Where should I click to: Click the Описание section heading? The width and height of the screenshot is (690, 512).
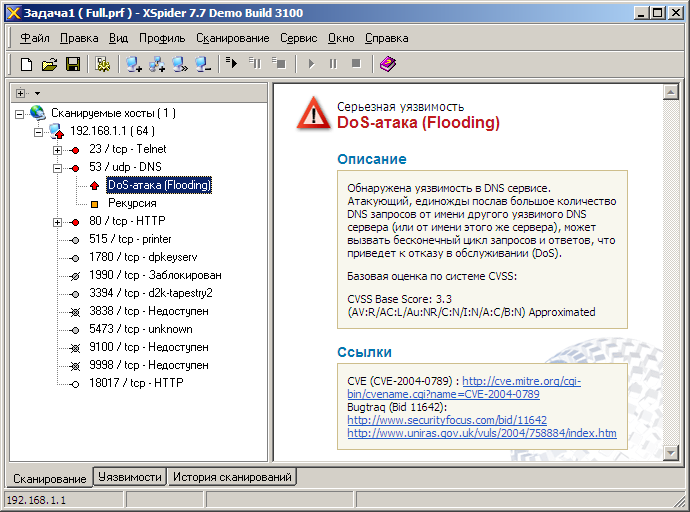(372, 159)
